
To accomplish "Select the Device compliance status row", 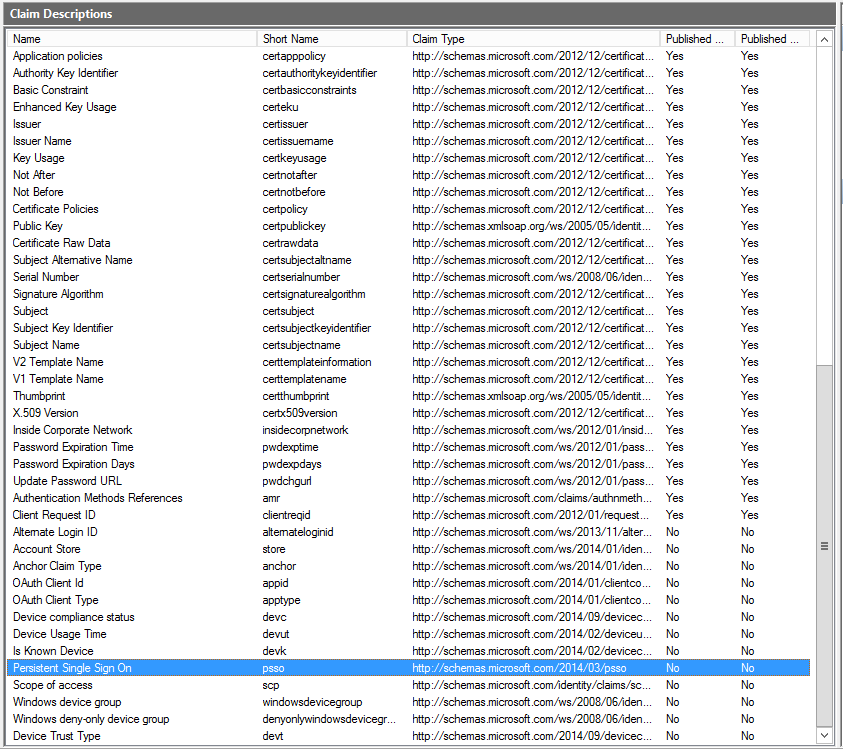I will (73, 617).
